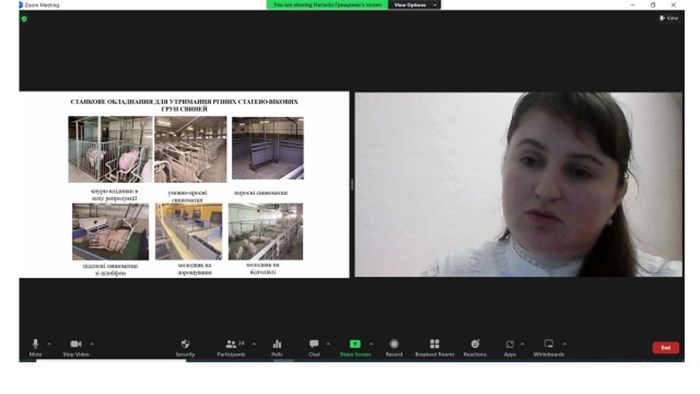The height and width of the screenshot is (394, 700).
Task: Open the Participants panel
Action: [231, 348]
